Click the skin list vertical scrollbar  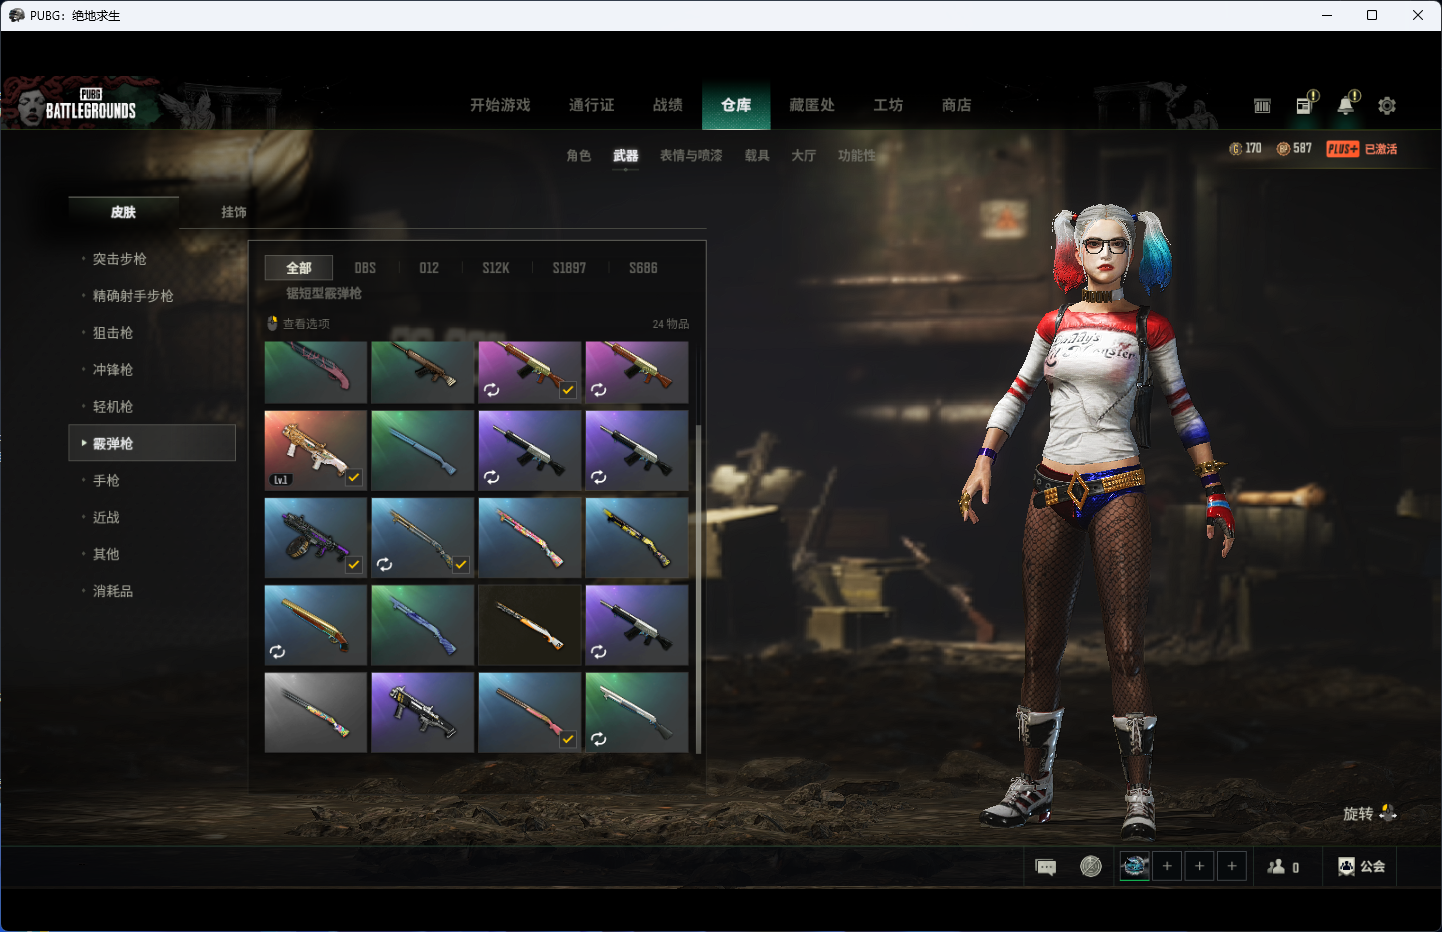tap(698, 588)
